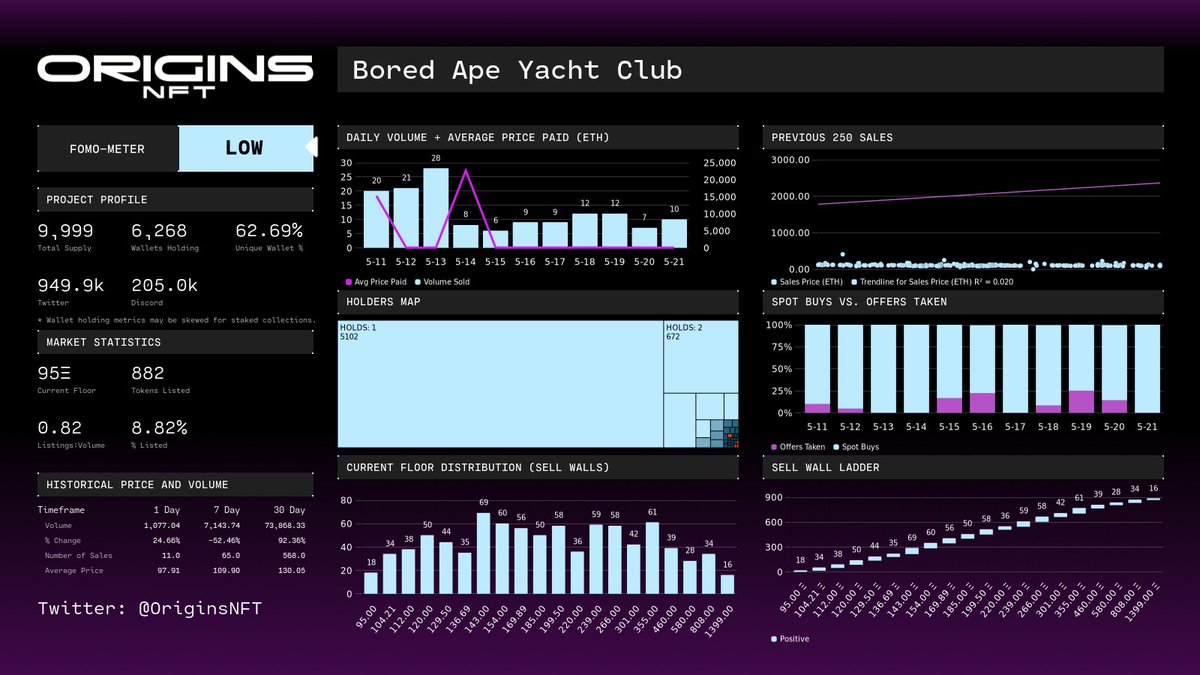Click the avg price line peak at 5-14
Image resolution: width=1200 pixels, height=675 pixels.
point(466,171)
